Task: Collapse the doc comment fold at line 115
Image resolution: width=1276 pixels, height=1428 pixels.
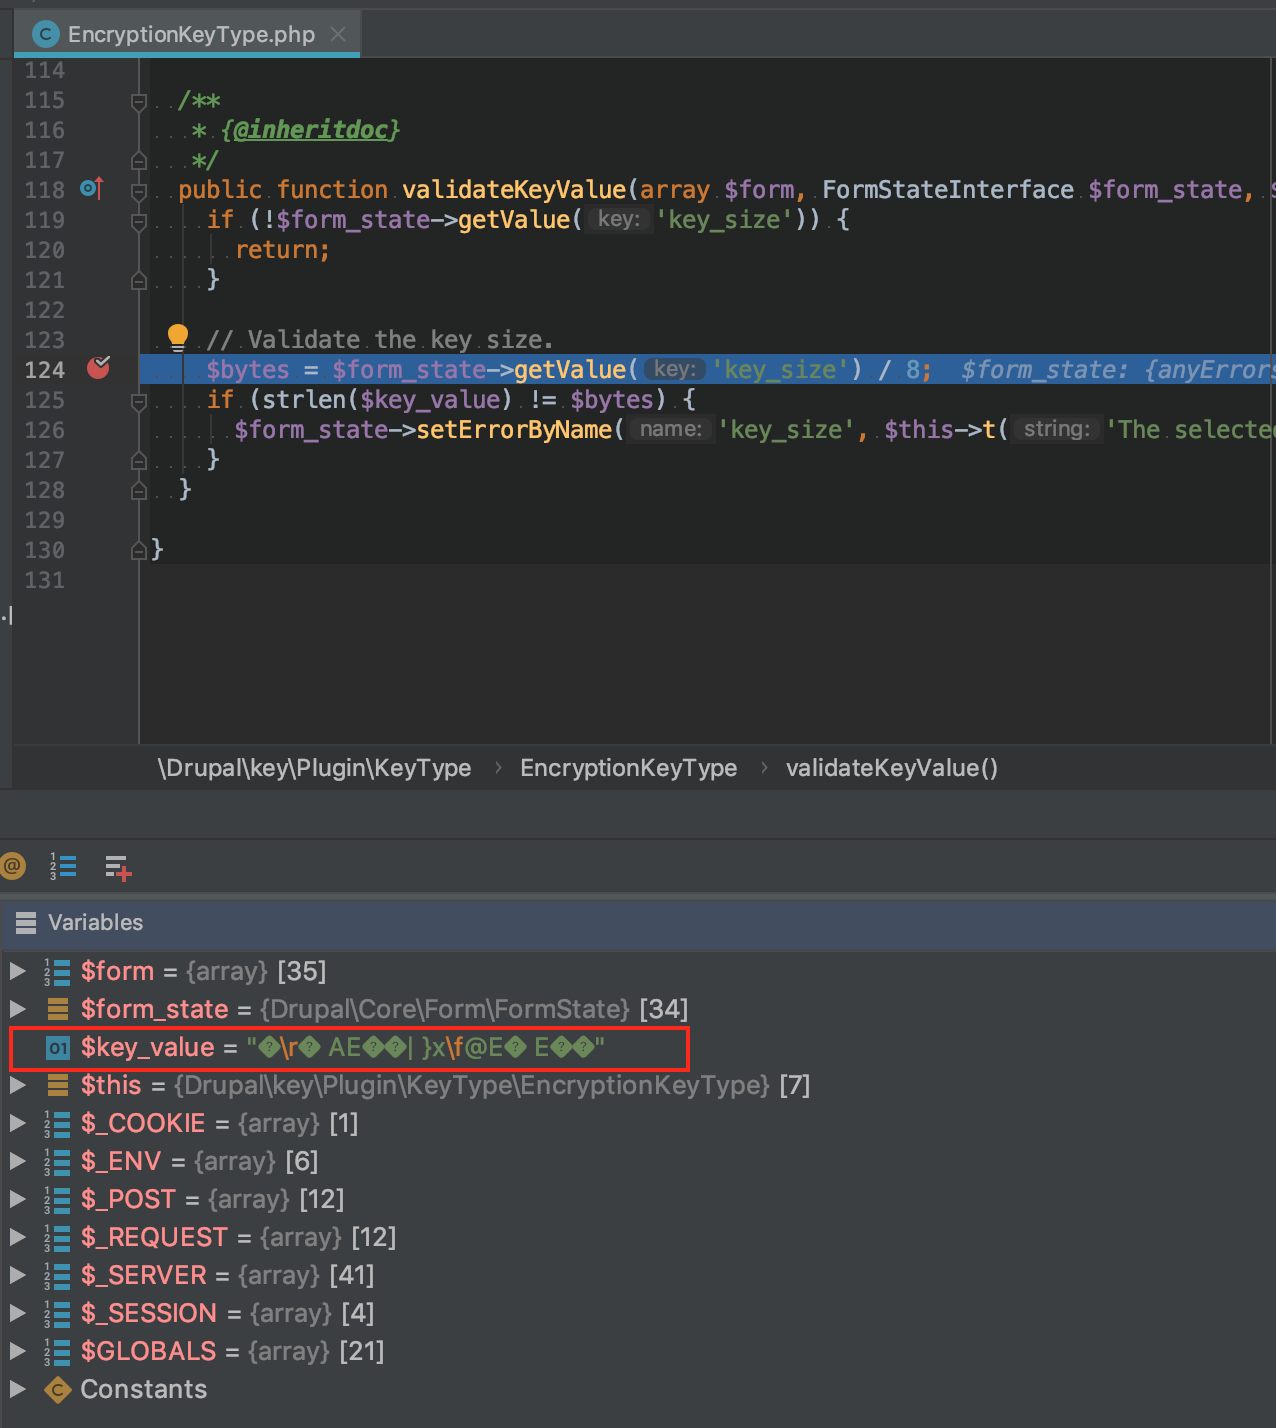Action: (x=139, y=101)
